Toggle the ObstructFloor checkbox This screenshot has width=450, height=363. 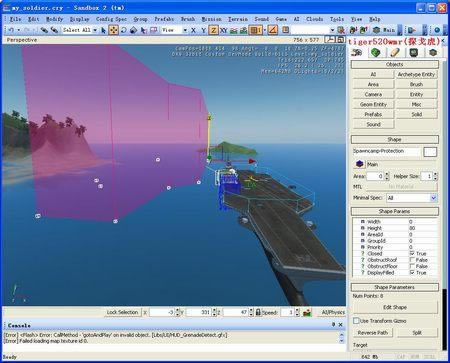pos(412,266)
